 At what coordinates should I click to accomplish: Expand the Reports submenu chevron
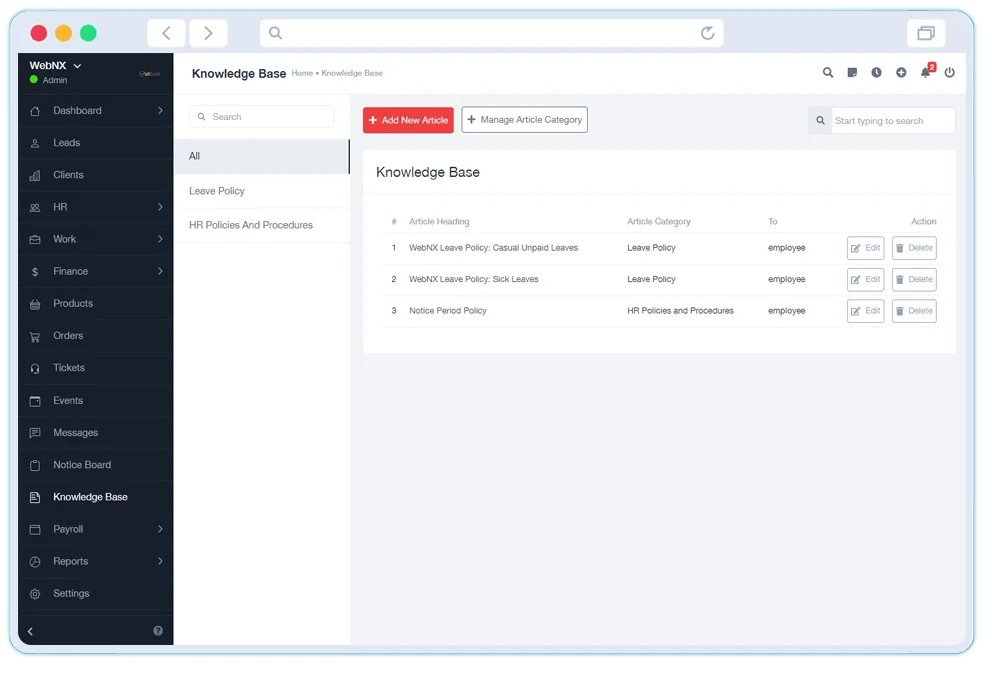(x=160, y=562)
